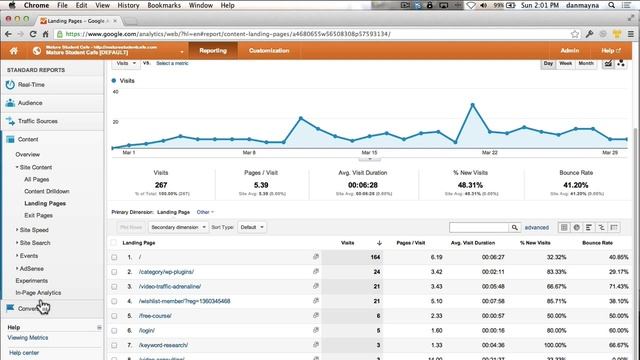Check the /keyword-research/ row checkbox
The height and width of the screenshot is (360, 640).
pyautogui.click(x=114, y=346)
